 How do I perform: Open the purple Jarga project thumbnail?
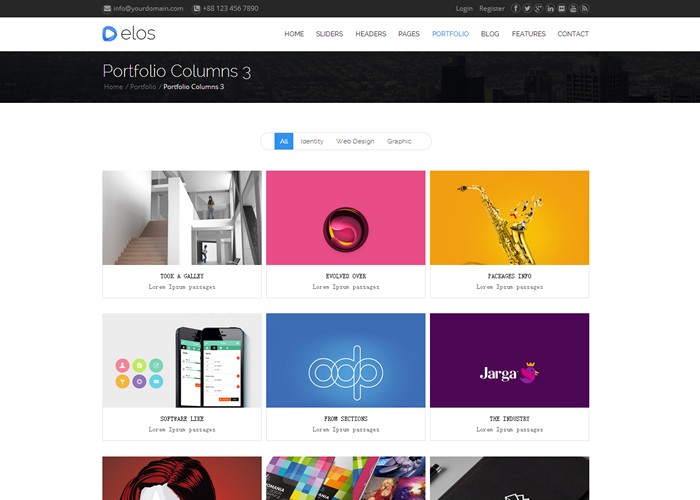509,360
